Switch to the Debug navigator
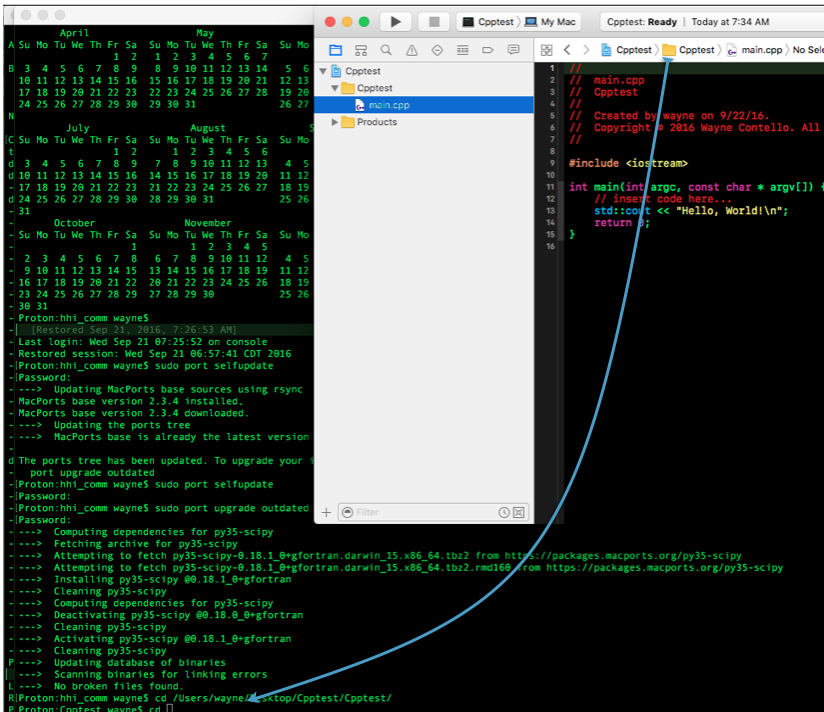824x712 pixels. (x=462, y=50)
